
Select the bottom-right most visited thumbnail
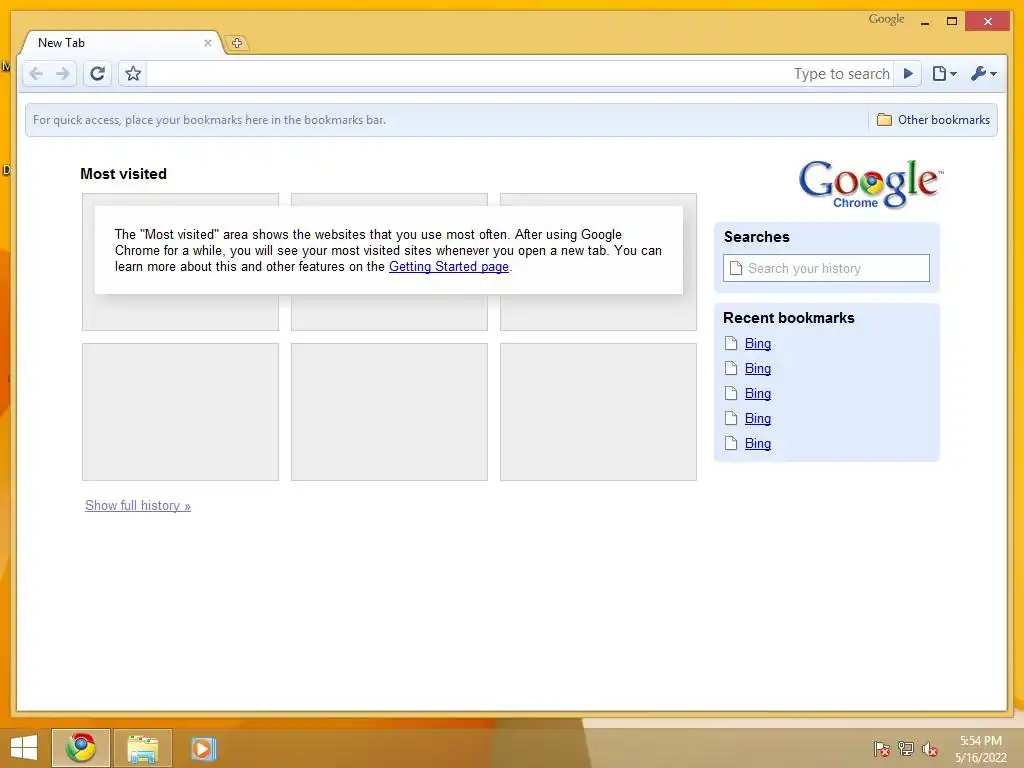click(x=598, y=412)
